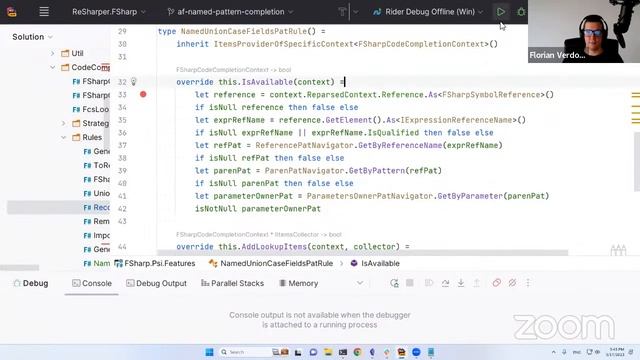The height and width of the screenshot is (360, 640).
Task: Switch to the Memory tab
Action: coord(298,283)
